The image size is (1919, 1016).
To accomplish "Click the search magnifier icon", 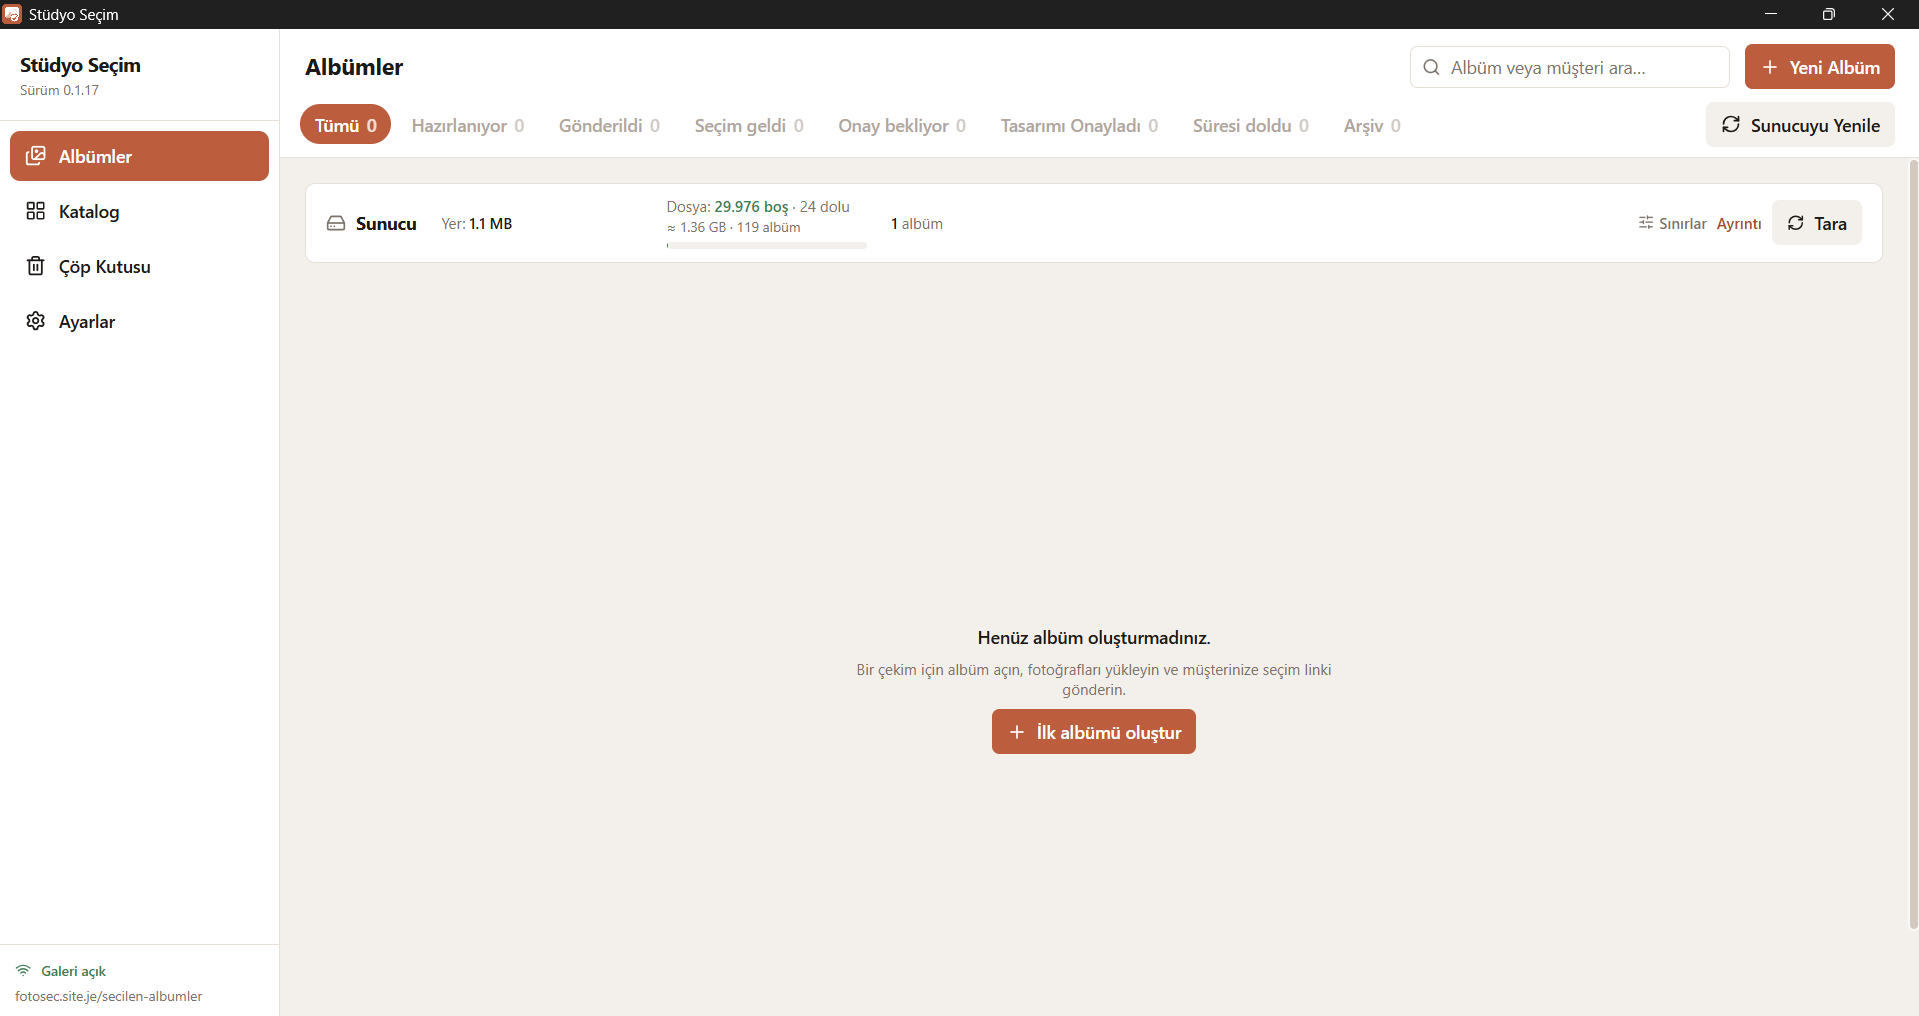I will click(1431, 67).
